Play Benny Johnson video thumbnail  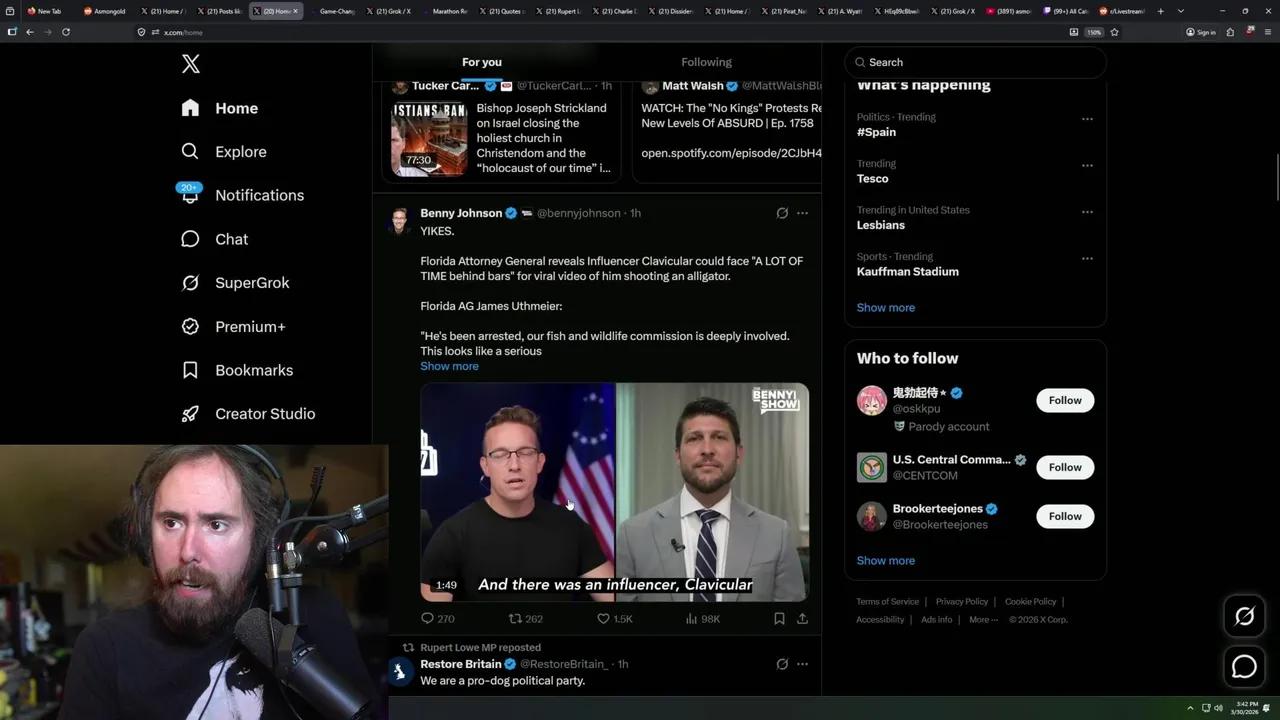[x=614, y=492]
